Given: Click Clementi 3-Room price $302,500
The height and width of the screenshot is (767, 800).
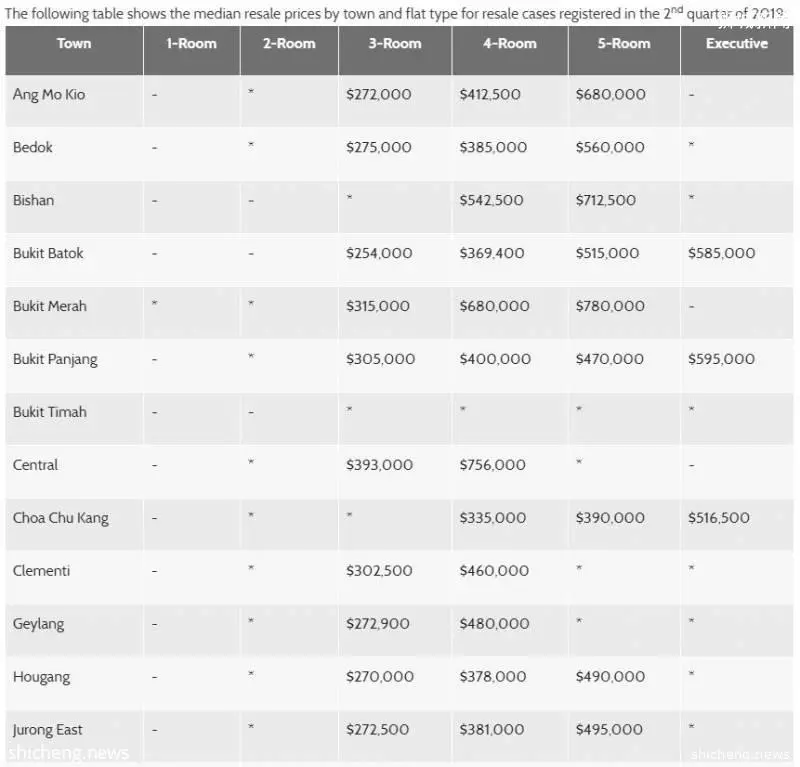Looking at the screenshot, I should tap(379, 571).
